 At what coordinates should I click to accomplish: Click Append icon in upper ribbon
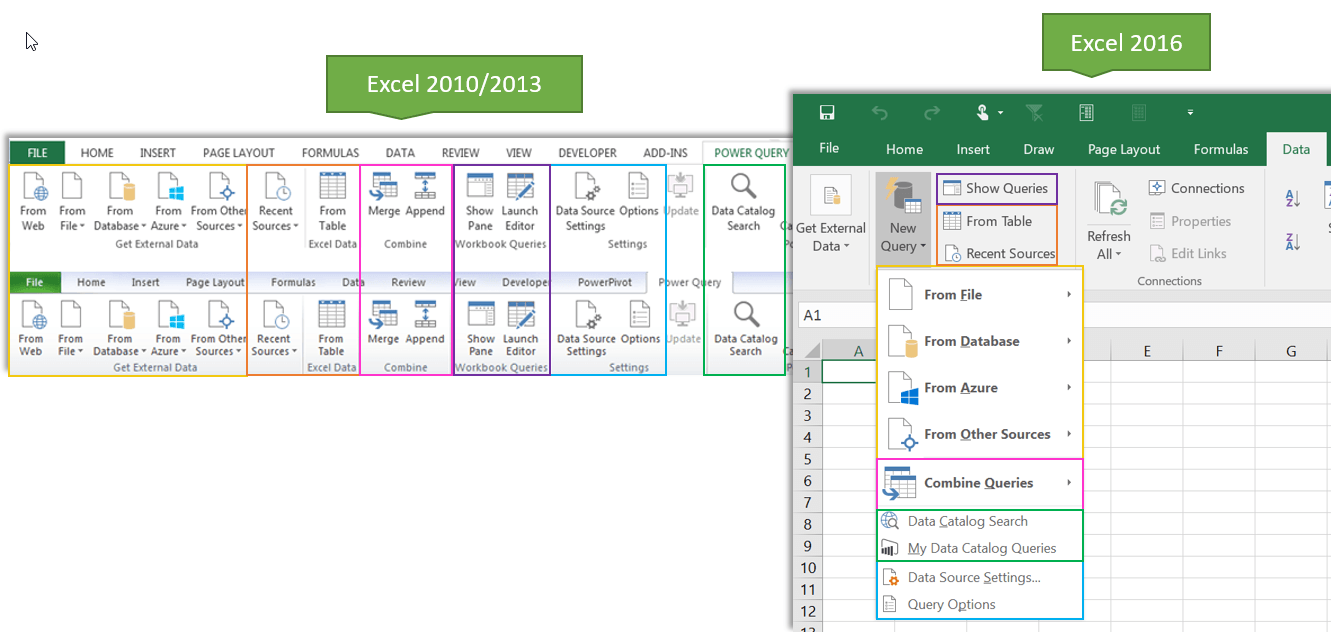click(425, 188)
